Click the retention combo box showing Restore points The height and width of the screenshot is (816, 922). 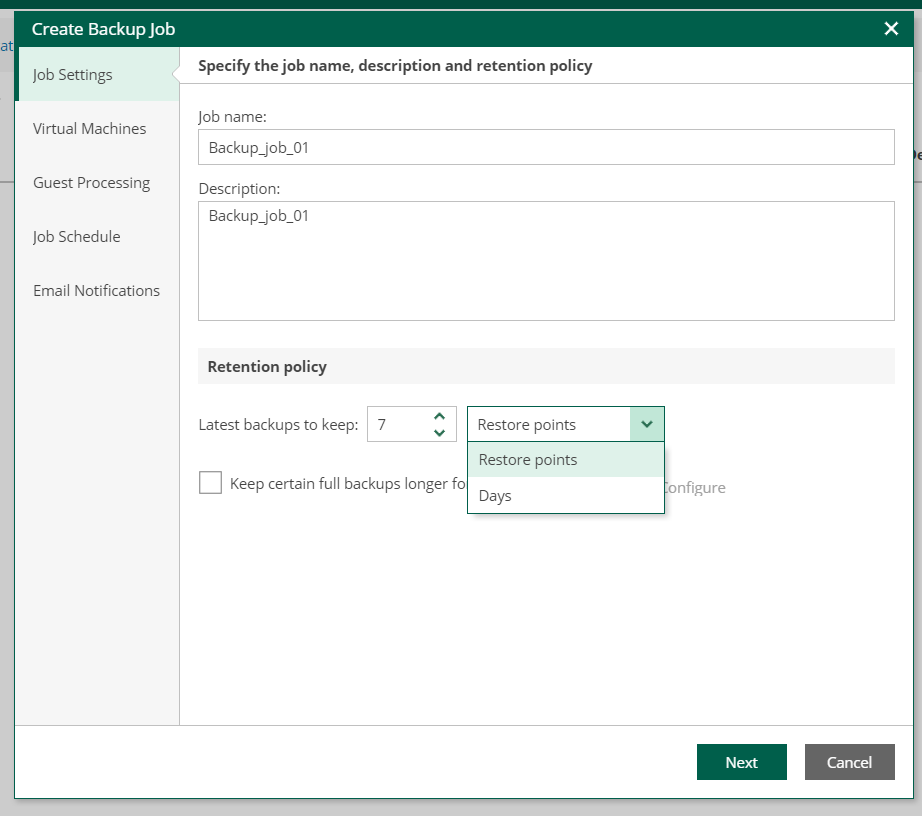[x=548, y=425]
